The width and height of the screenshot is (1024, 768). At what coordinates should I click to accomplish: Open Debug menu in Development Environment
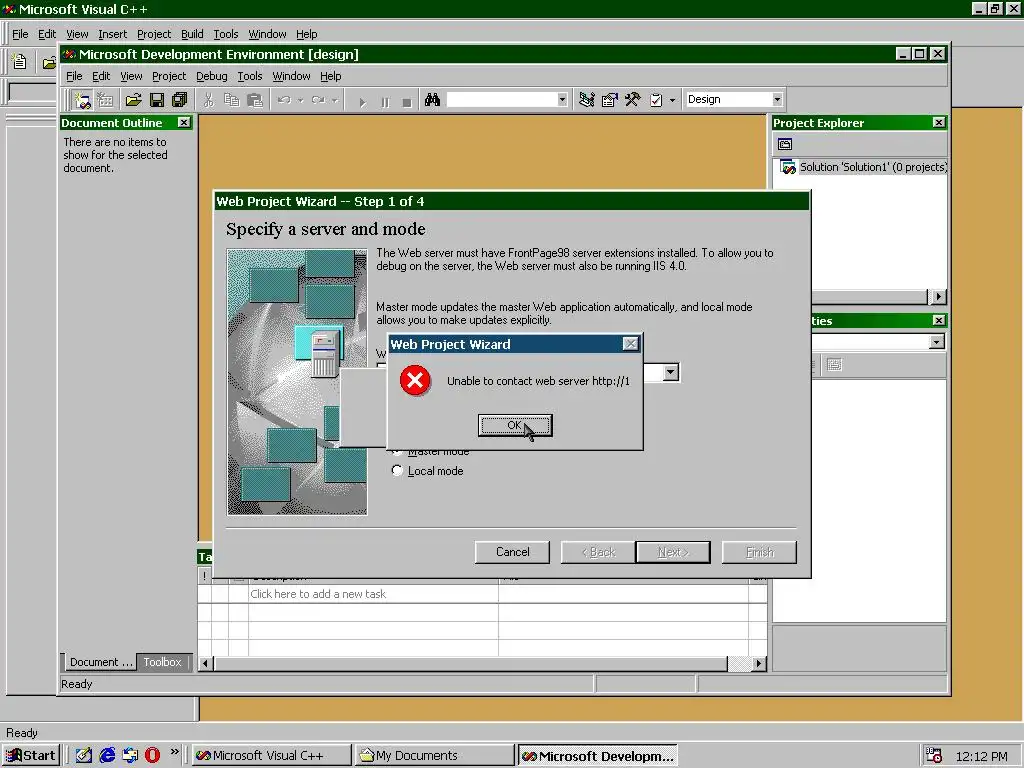[x=212, y=76]
